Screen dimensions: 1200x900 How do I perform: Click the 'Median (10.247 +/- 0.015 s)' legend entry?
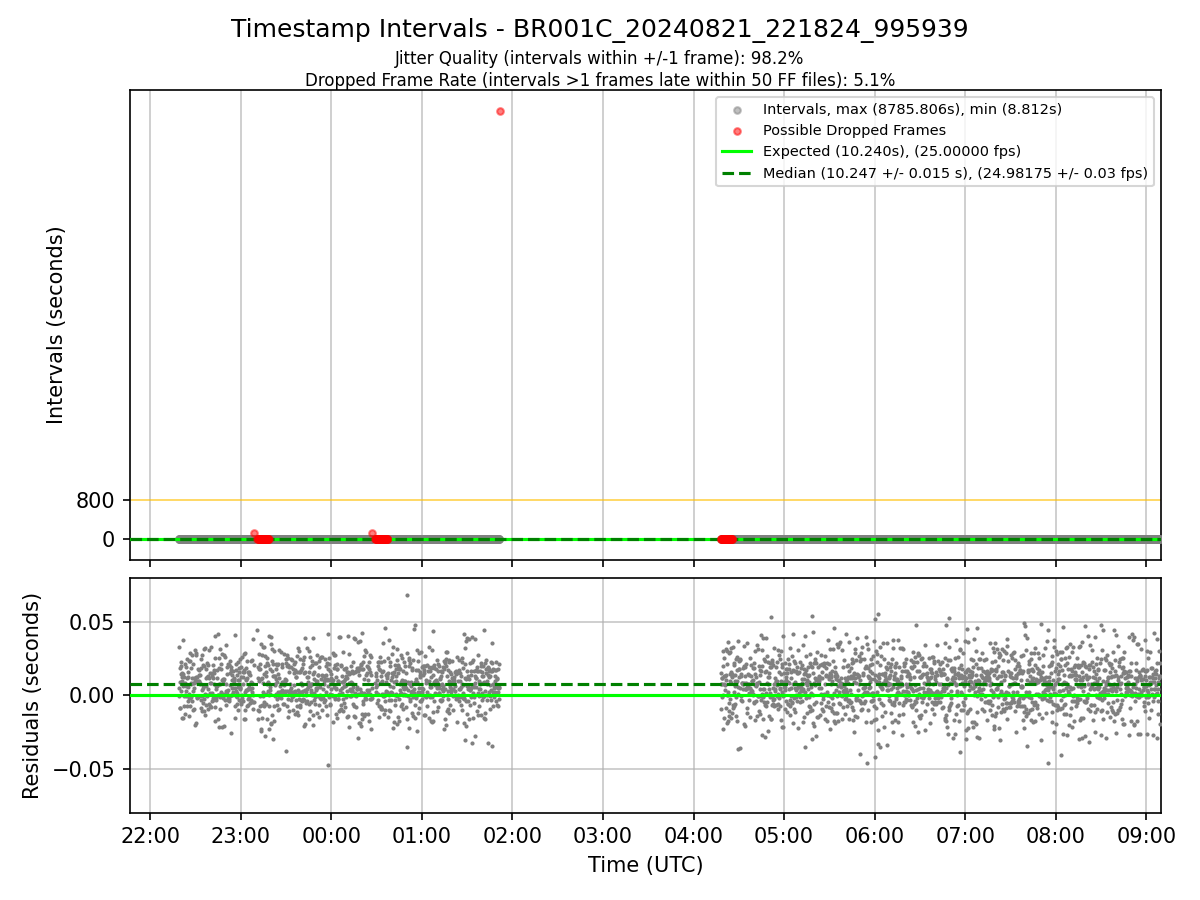[955, 173]
